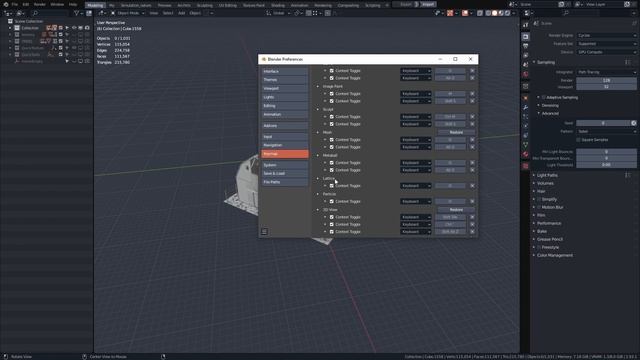Switch to the Sculpting workspace tab
Viewport: 640px width, 360px height.
(x=204, y=5)
